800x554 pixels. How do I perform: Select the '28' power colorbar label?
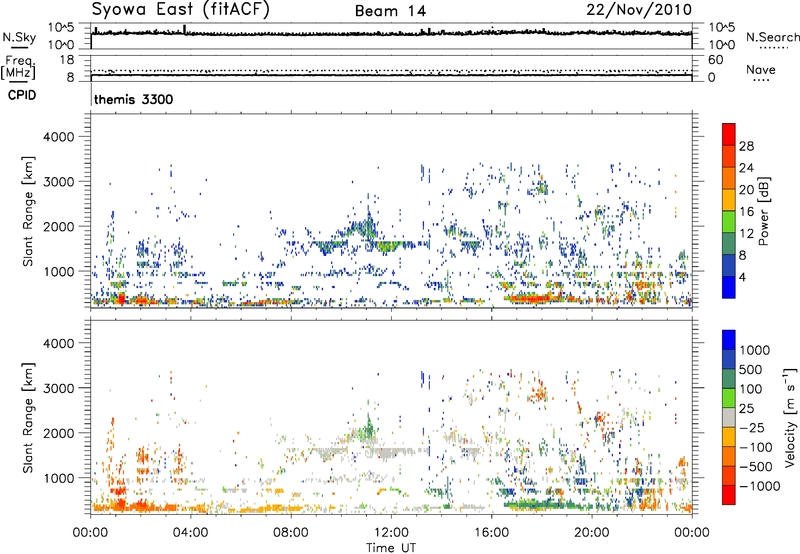tap(746, 146)
